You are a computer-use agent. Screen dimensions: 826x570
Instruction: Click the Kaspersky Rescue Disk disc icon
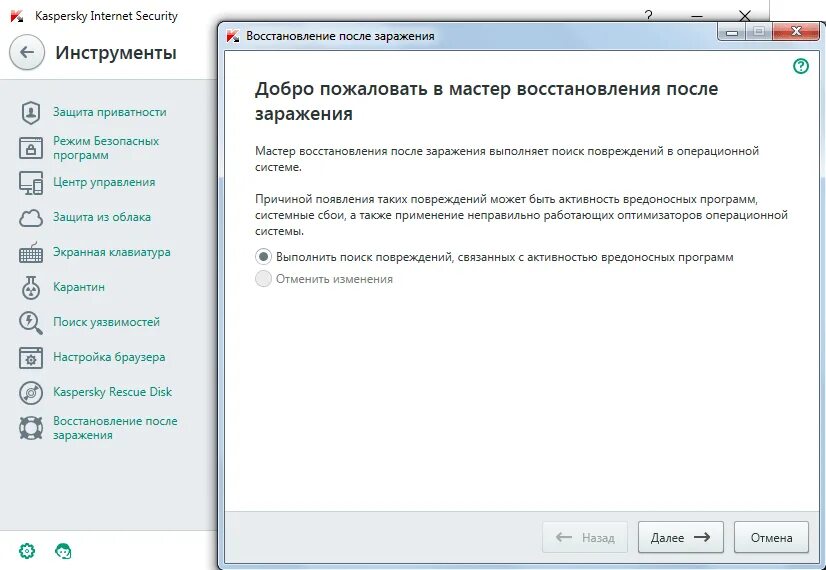click(31, 393)
